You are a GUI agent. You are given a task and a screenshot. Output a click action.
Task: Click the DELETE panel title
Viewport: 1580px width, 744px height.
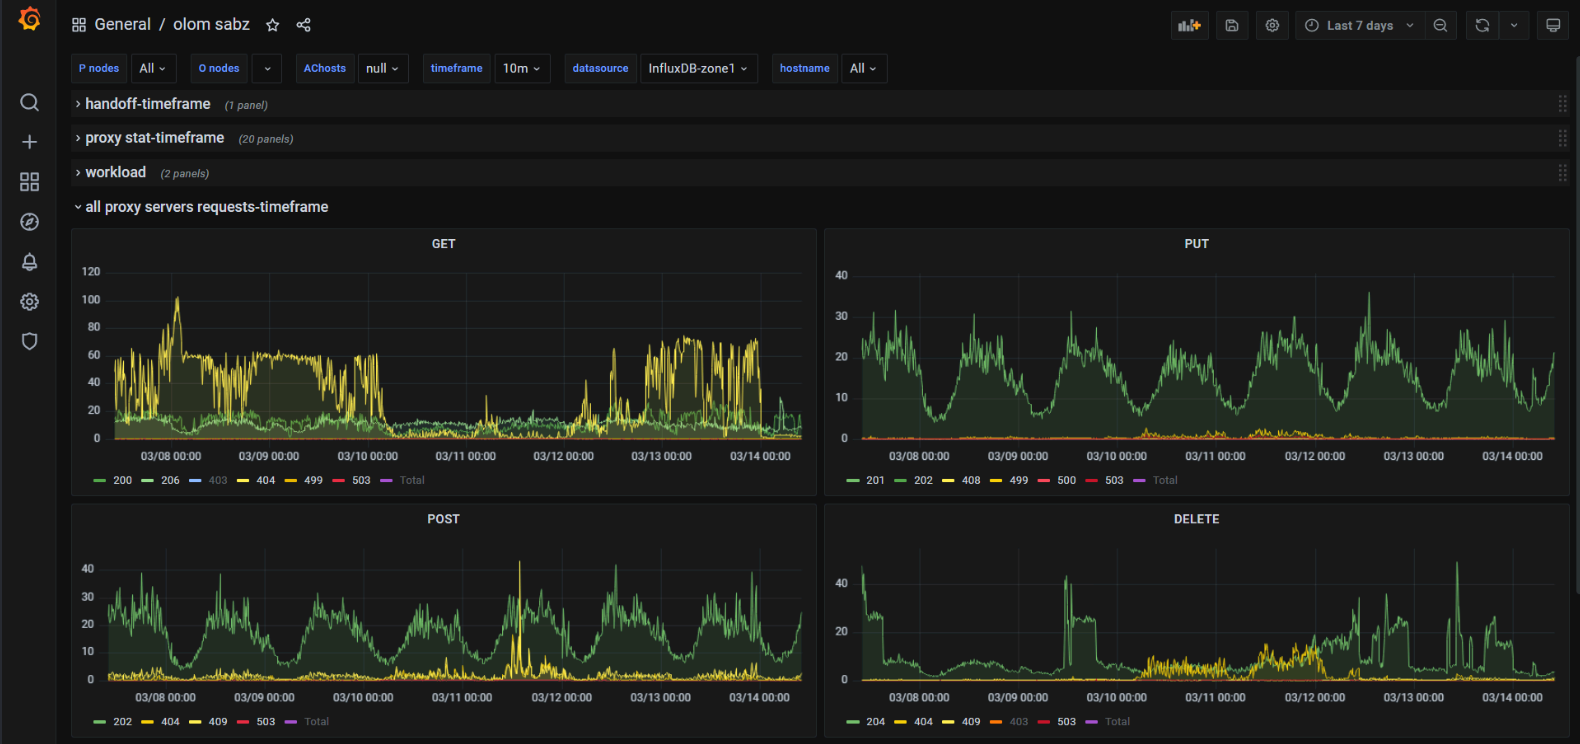click(1196, 519)
